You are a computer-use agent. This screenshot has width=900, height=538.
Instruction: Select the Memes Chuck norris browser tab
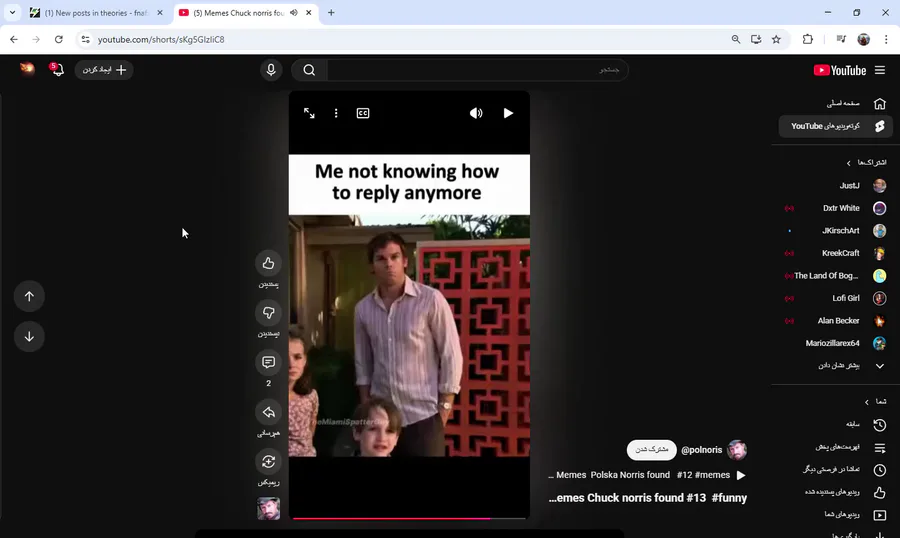238,13
